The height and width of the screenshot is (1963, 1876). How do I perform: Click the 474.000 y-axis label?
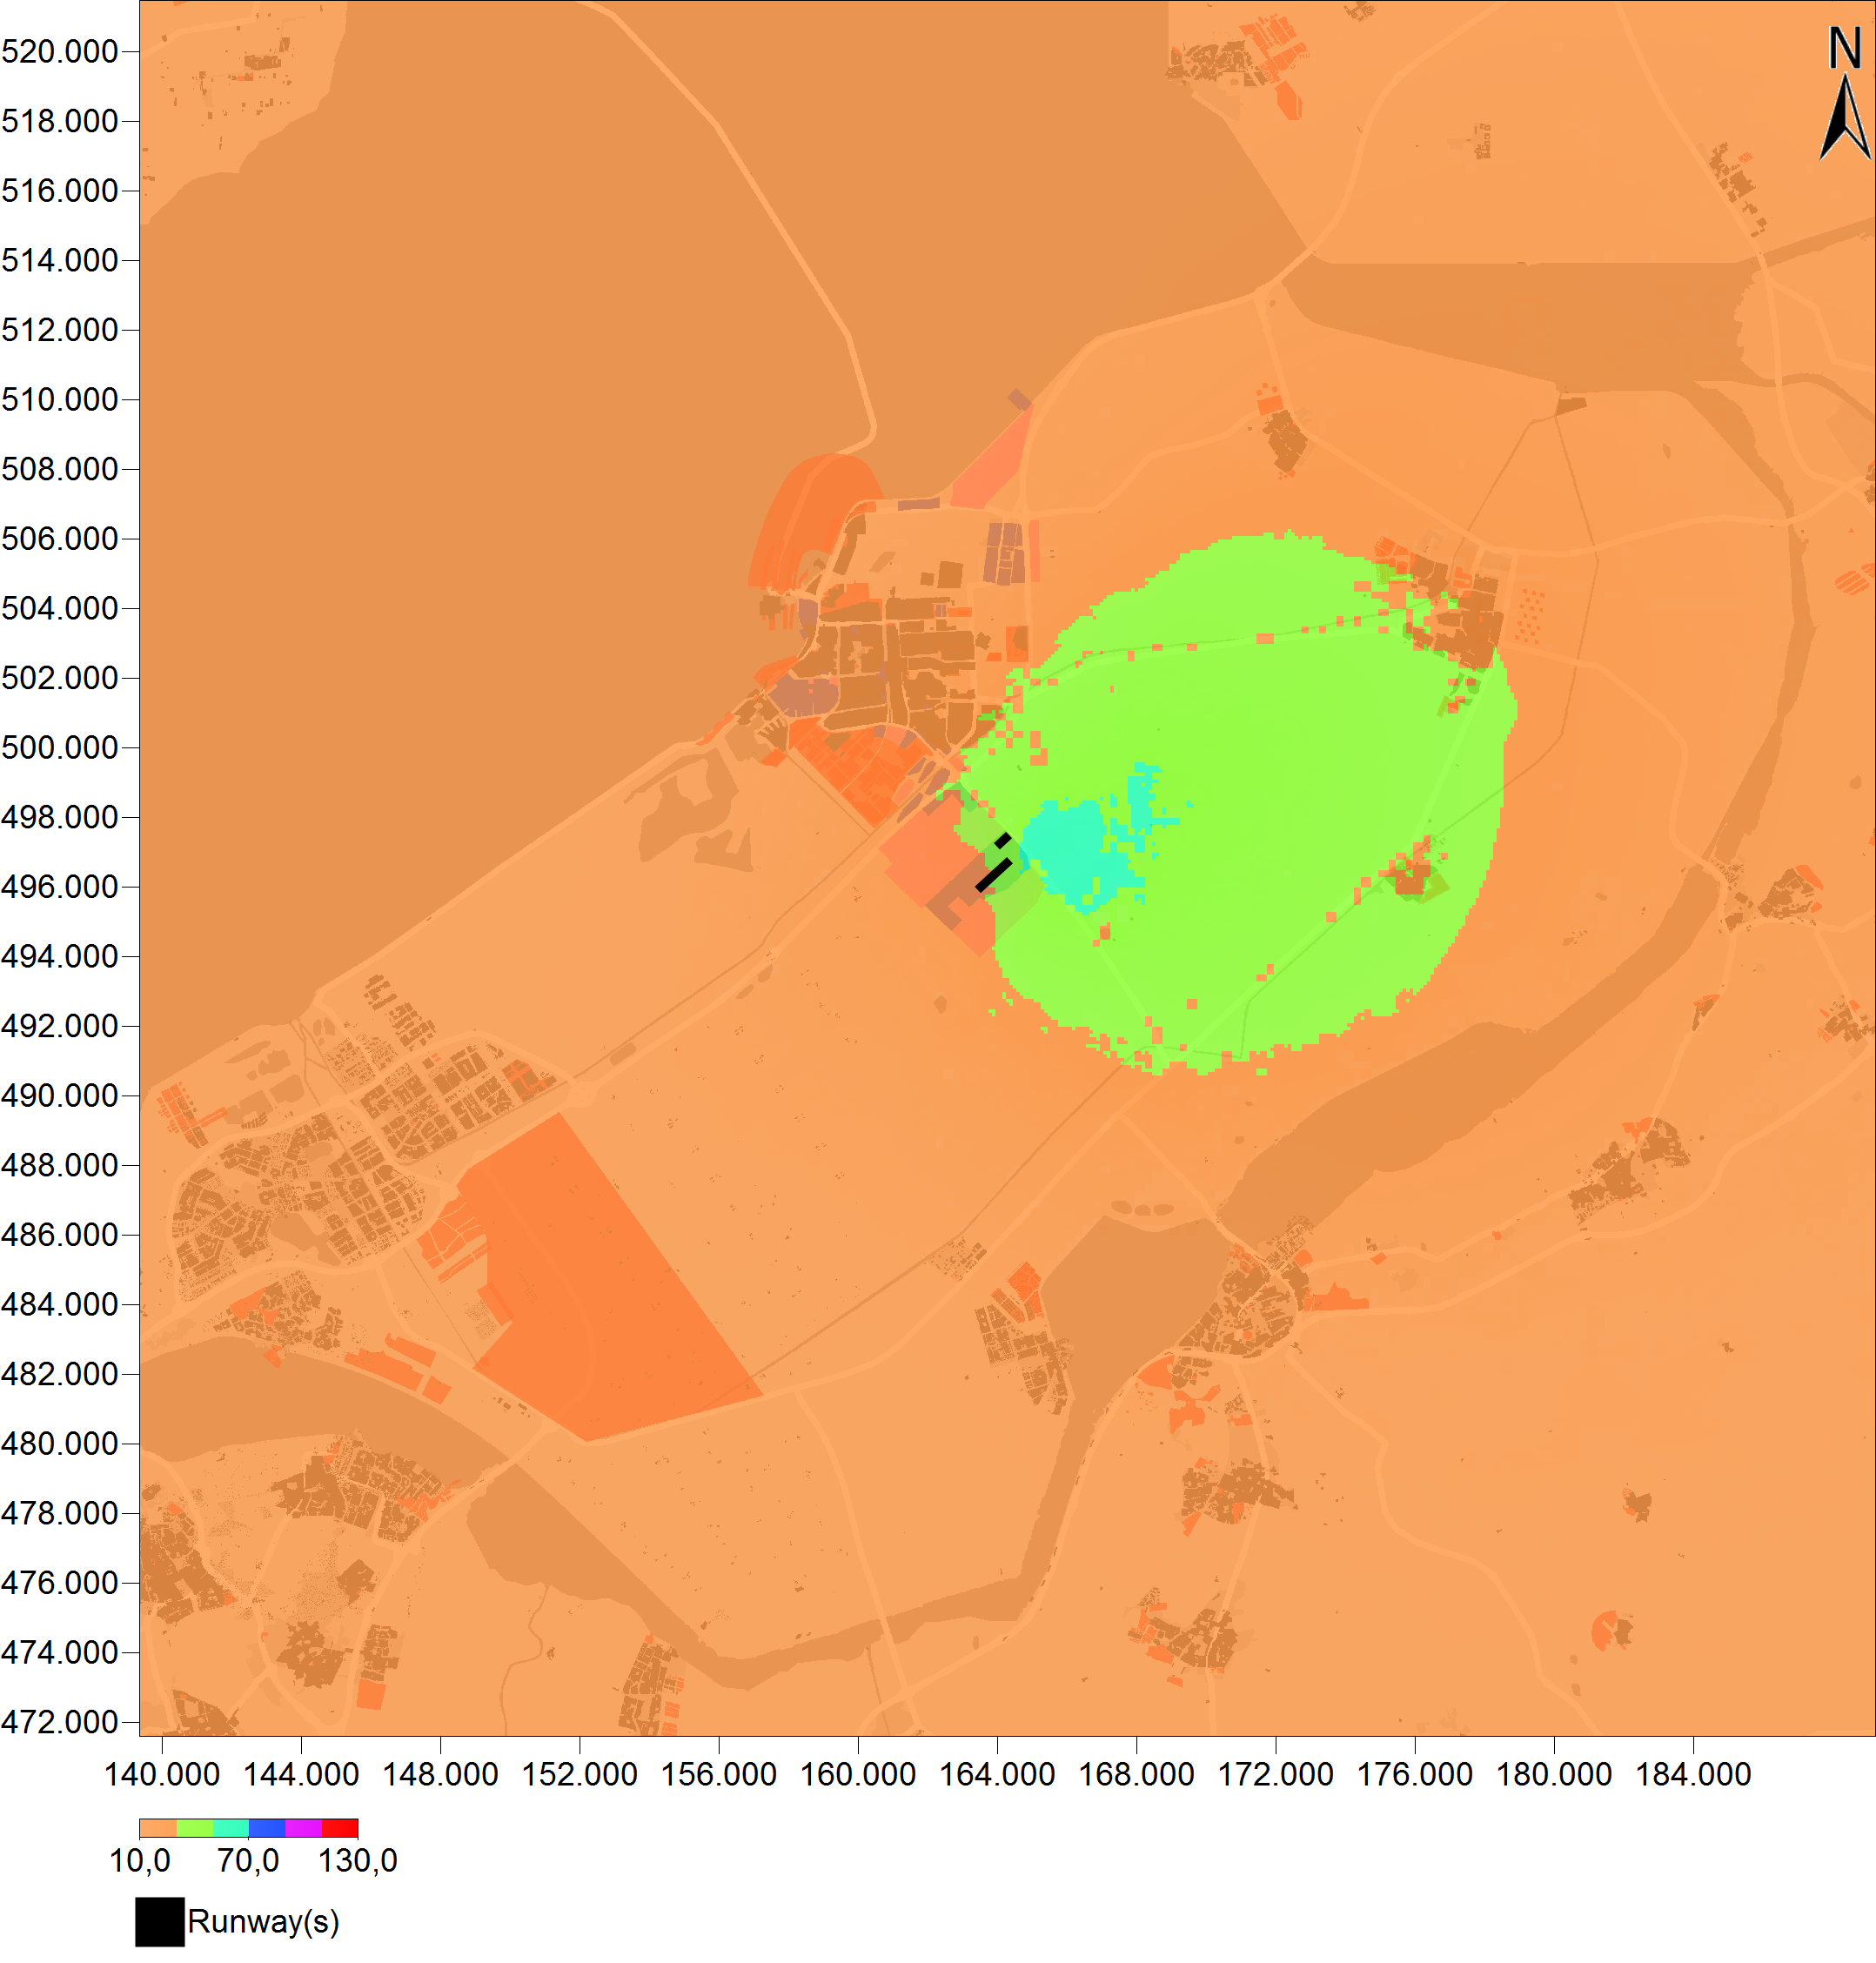(60, 1653)
